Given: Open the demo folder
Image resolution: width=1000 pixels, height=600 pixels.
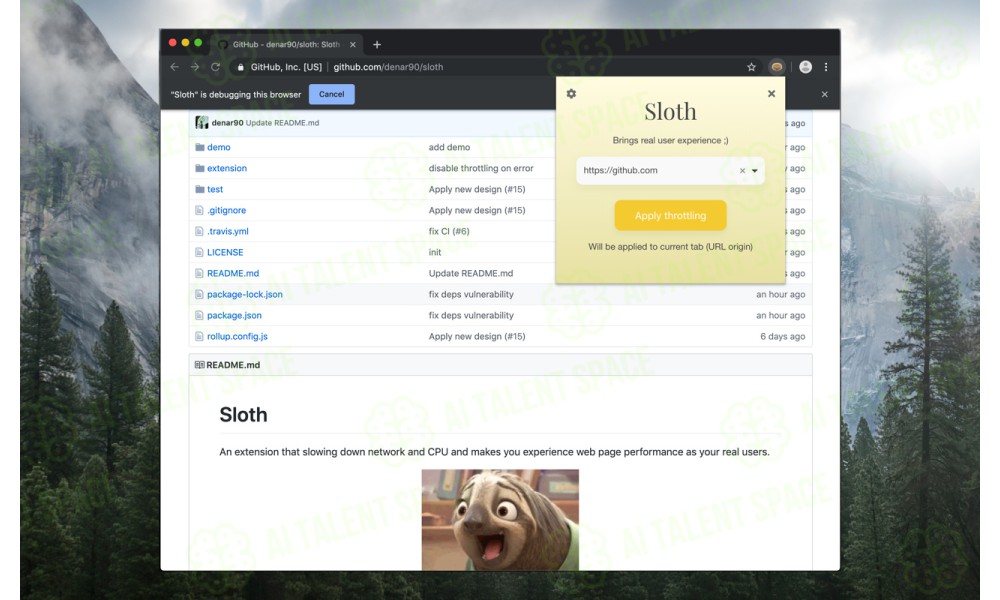Looking at the screenshot, I should 219,147.
